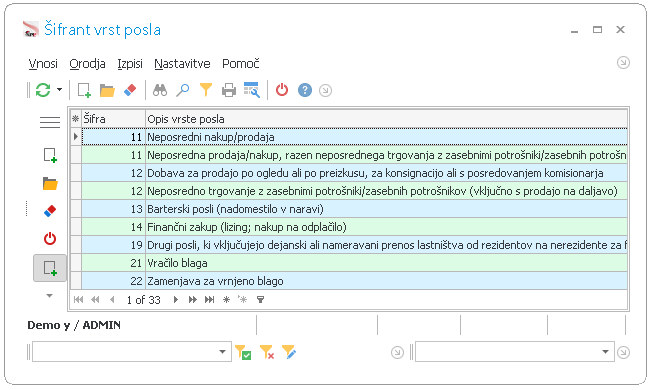Expand the side panel down arrow
The height and width of the screenshot is (390, 650).
click(49, 296)
